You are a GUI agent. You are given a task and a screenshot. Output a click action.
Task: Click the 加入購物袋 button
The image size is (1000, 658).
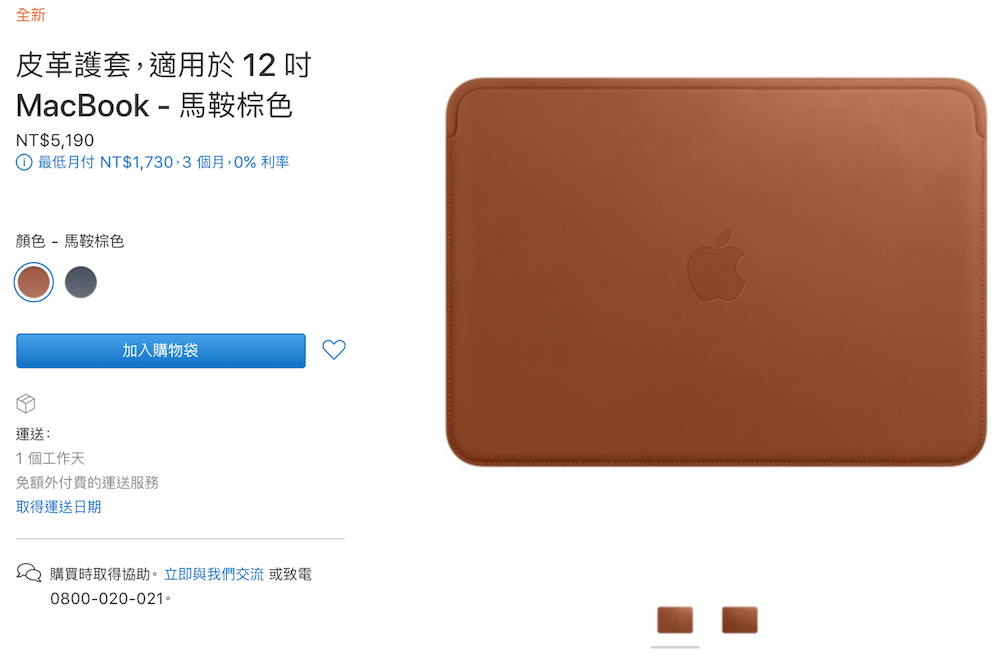[x=161, y=351]
